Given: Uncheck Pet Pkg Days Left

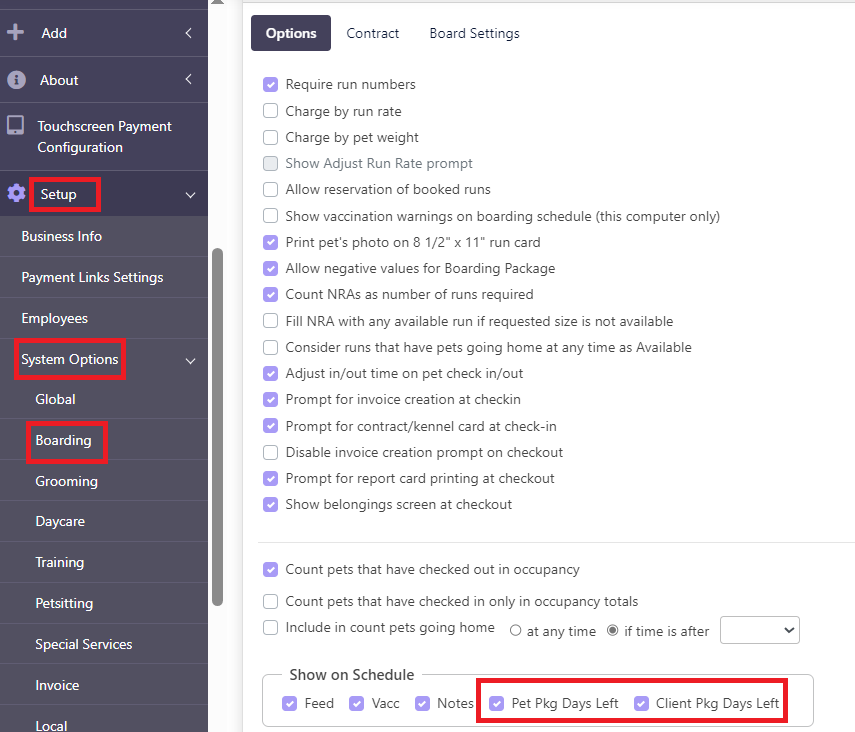Looking at the screenshot, I should [x=496, y=703].
